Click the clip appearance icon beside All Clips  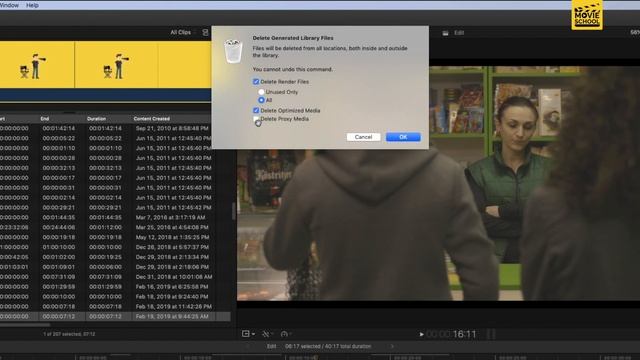tap(205, 32)
